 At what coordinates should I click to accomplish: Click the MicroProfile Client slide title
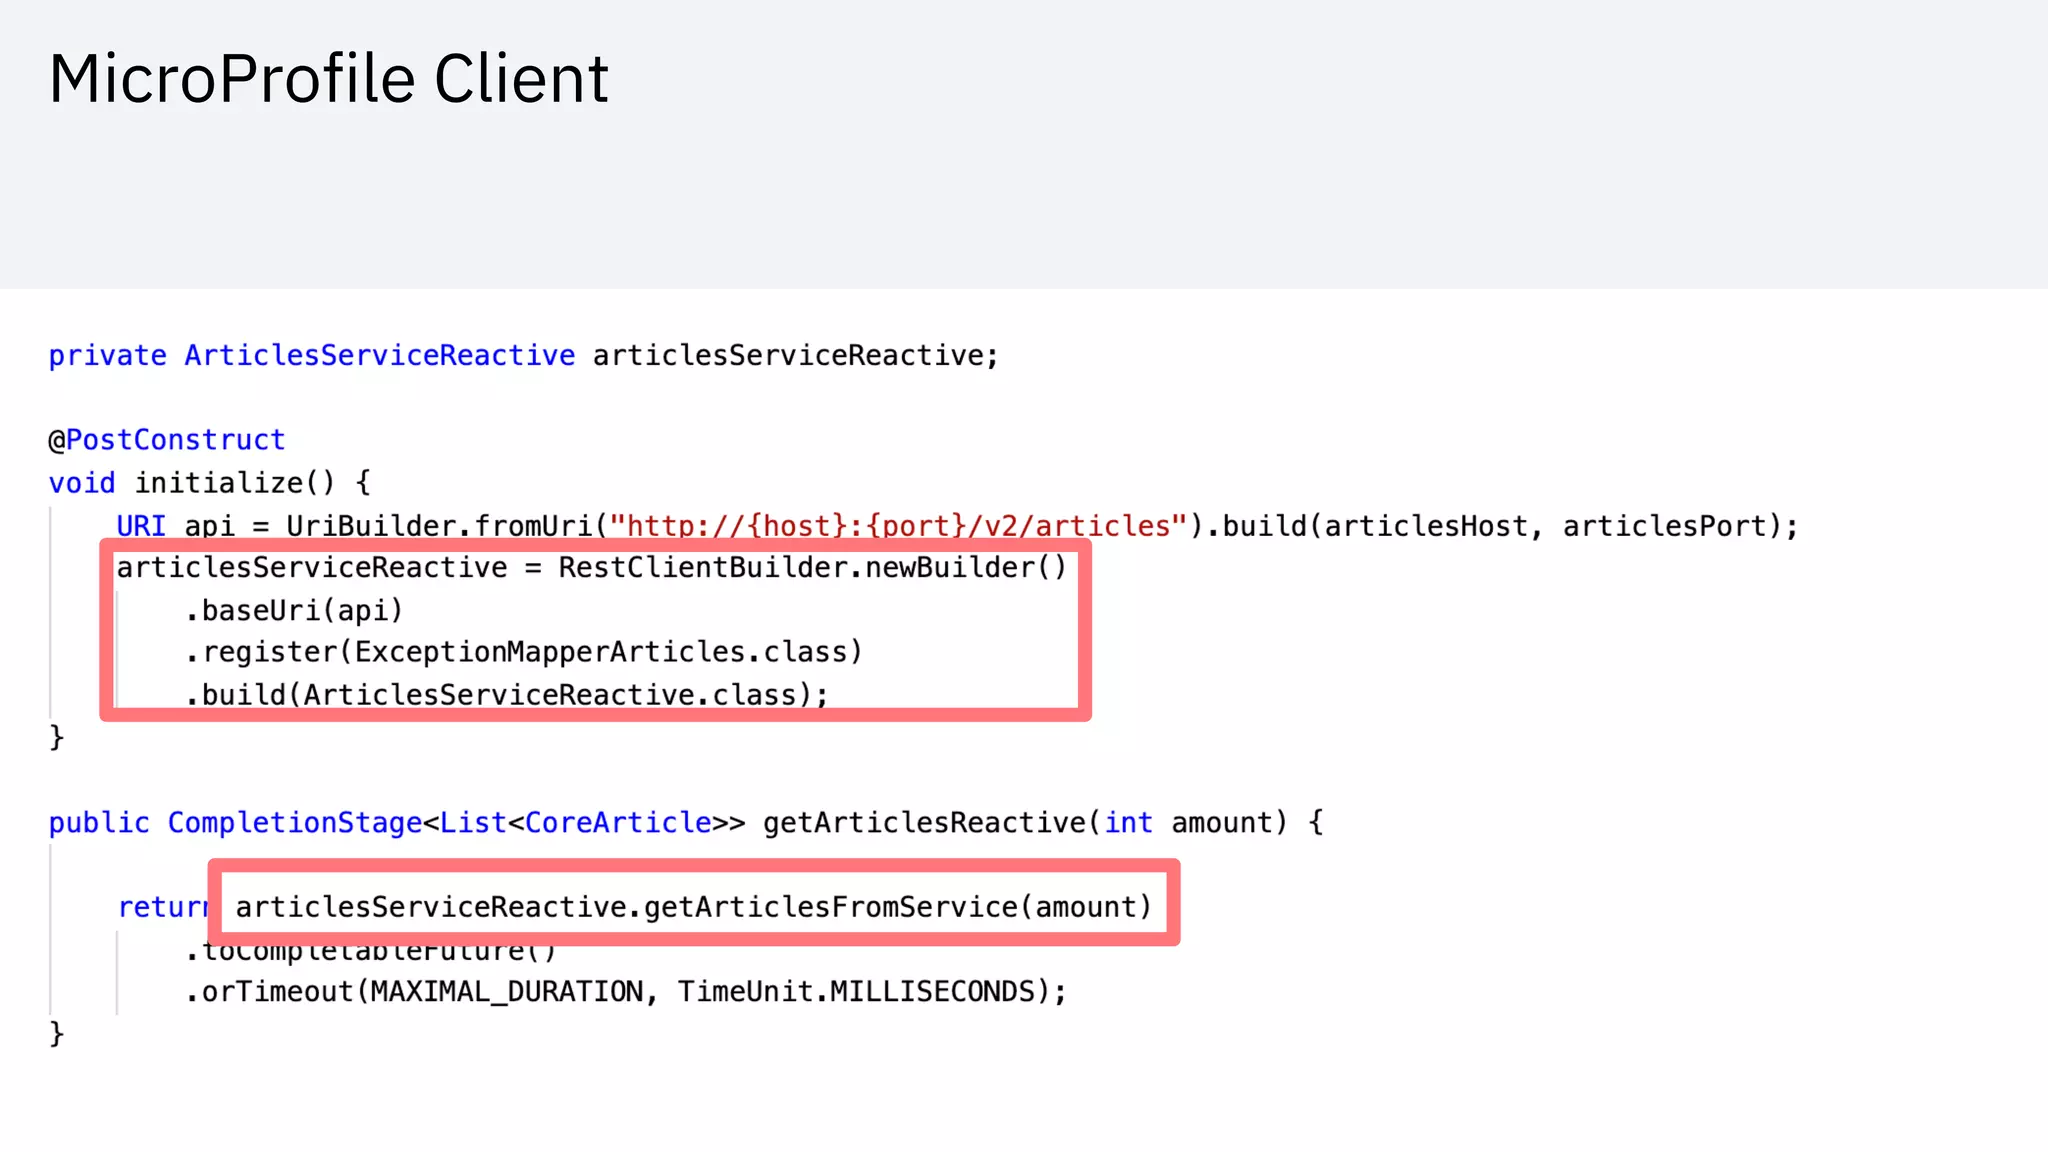tap(328, 78)
